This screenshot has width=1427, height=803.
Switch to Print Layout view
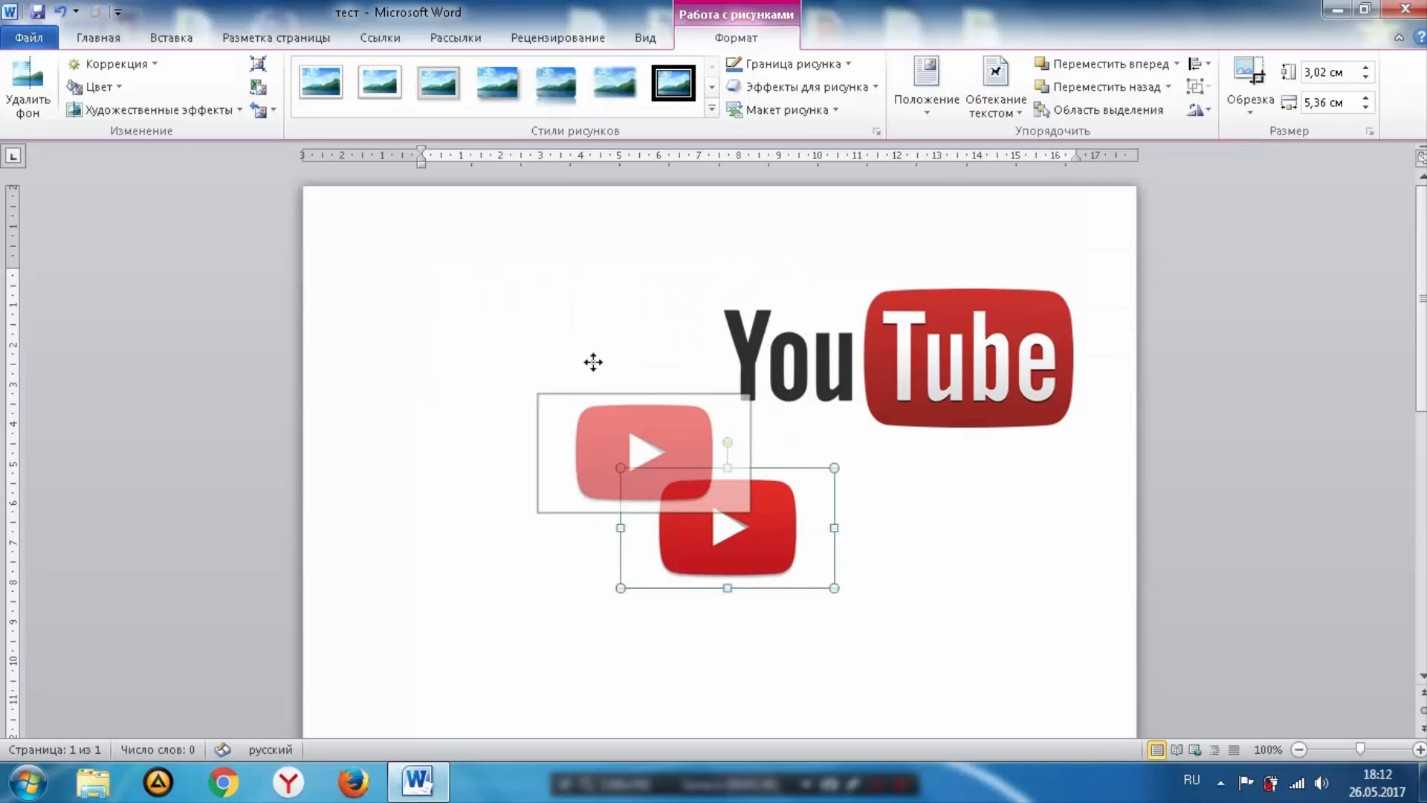click(1156, 750)
